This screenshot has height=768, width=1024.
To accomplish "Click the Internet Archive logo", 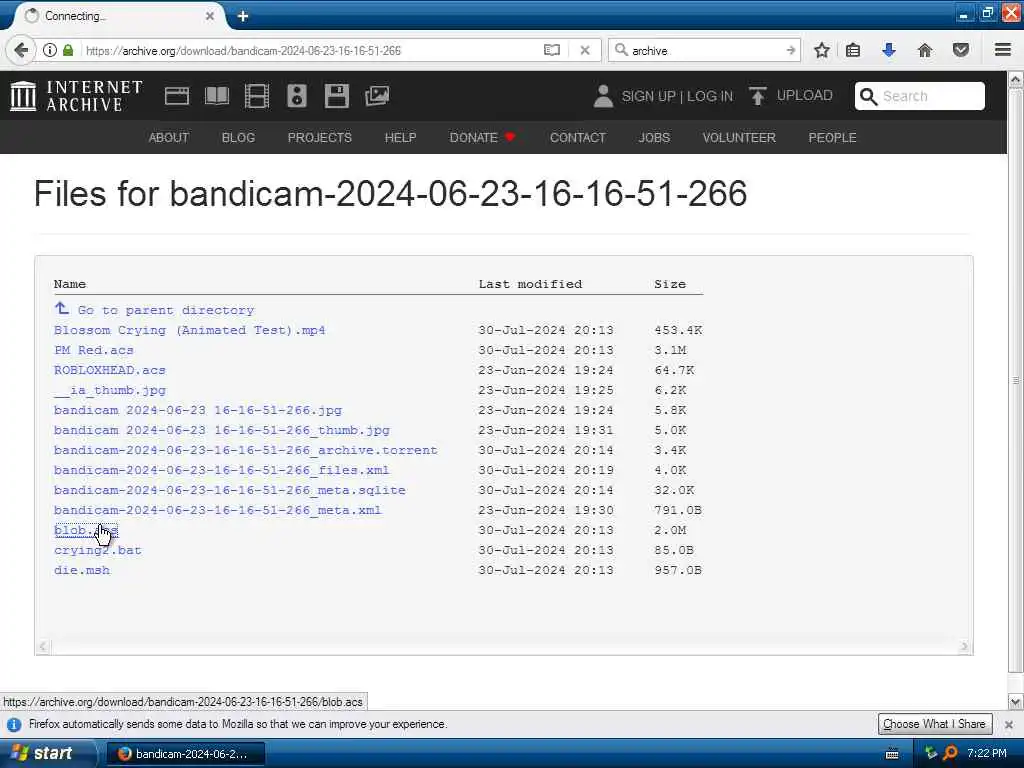I will (76, 96).
